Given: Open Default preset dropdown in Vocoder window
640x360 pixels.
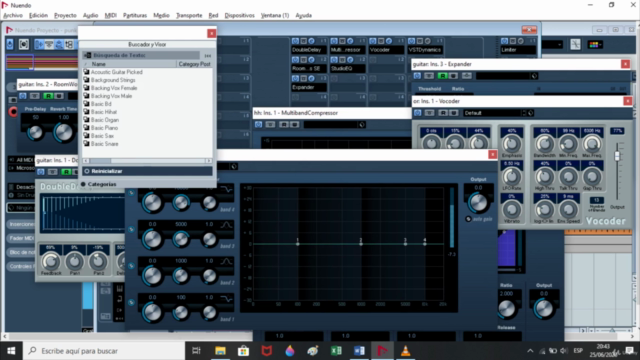Looking at the screenshot, I should [x=493, y=113].
